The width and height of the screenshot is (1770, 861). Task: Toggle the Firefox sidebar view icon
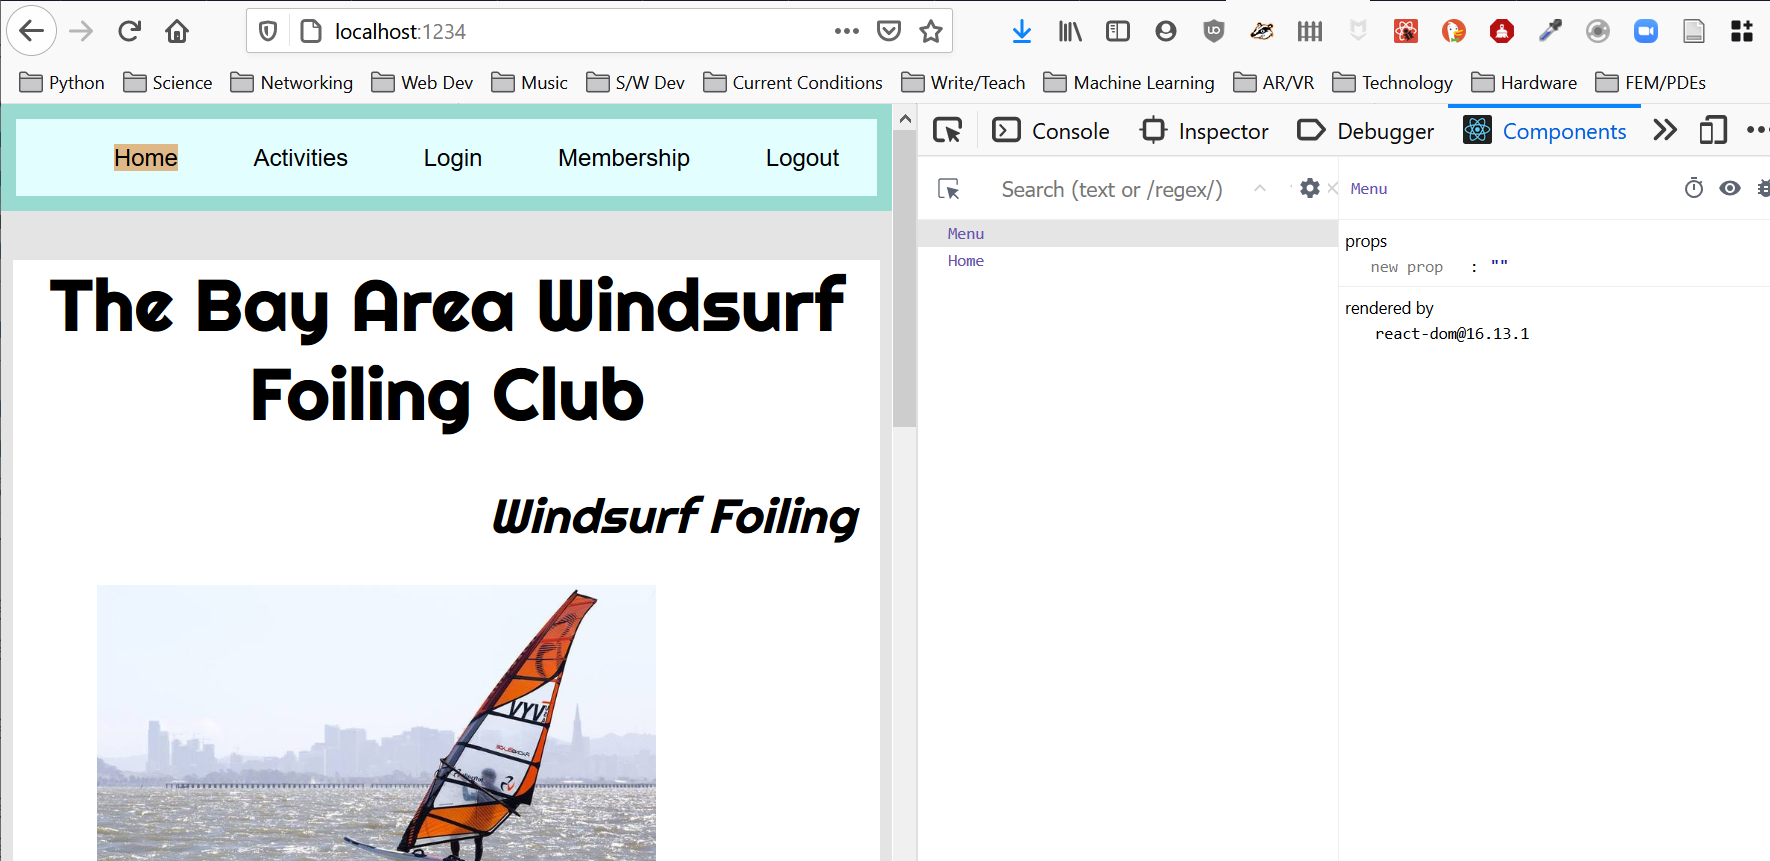1117,32
